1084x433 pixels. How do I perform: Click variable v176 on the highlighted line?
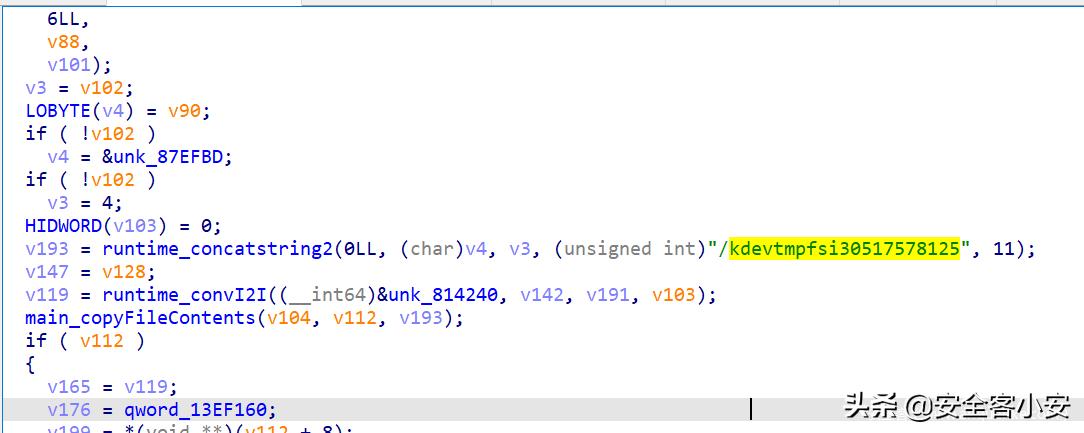click(x=69, y=409)
